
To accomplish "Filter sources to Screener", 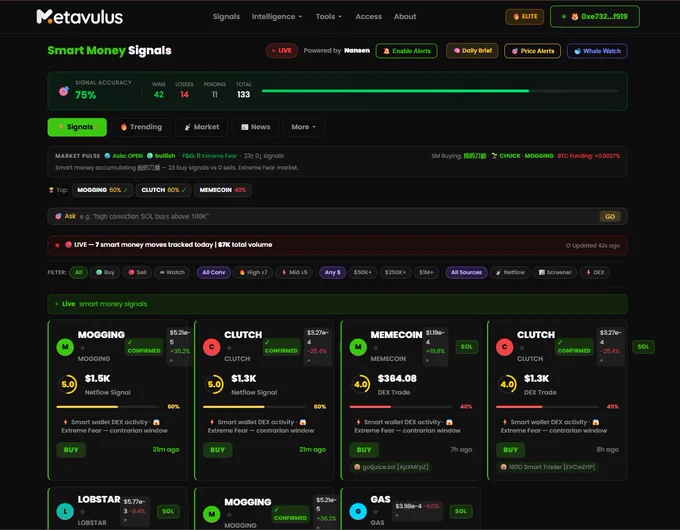I will click(555, 272).
